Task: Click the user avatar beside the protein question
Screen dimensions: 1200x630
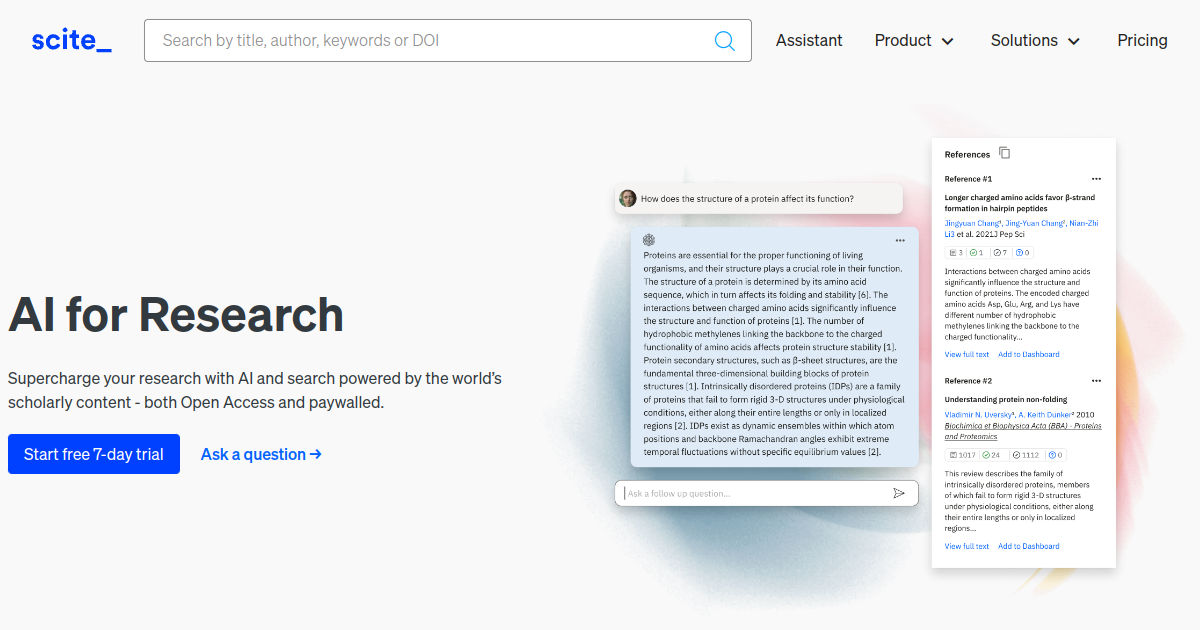Action: 628,198
